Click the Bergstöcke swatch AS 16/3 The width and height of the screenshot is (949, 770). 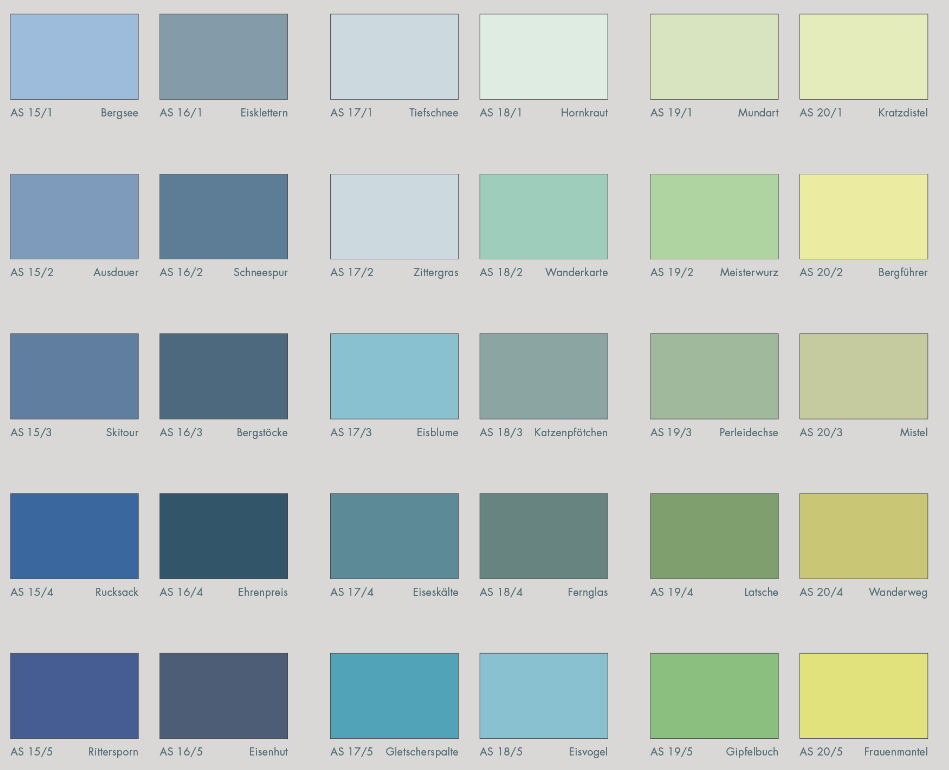click(223, 376)
